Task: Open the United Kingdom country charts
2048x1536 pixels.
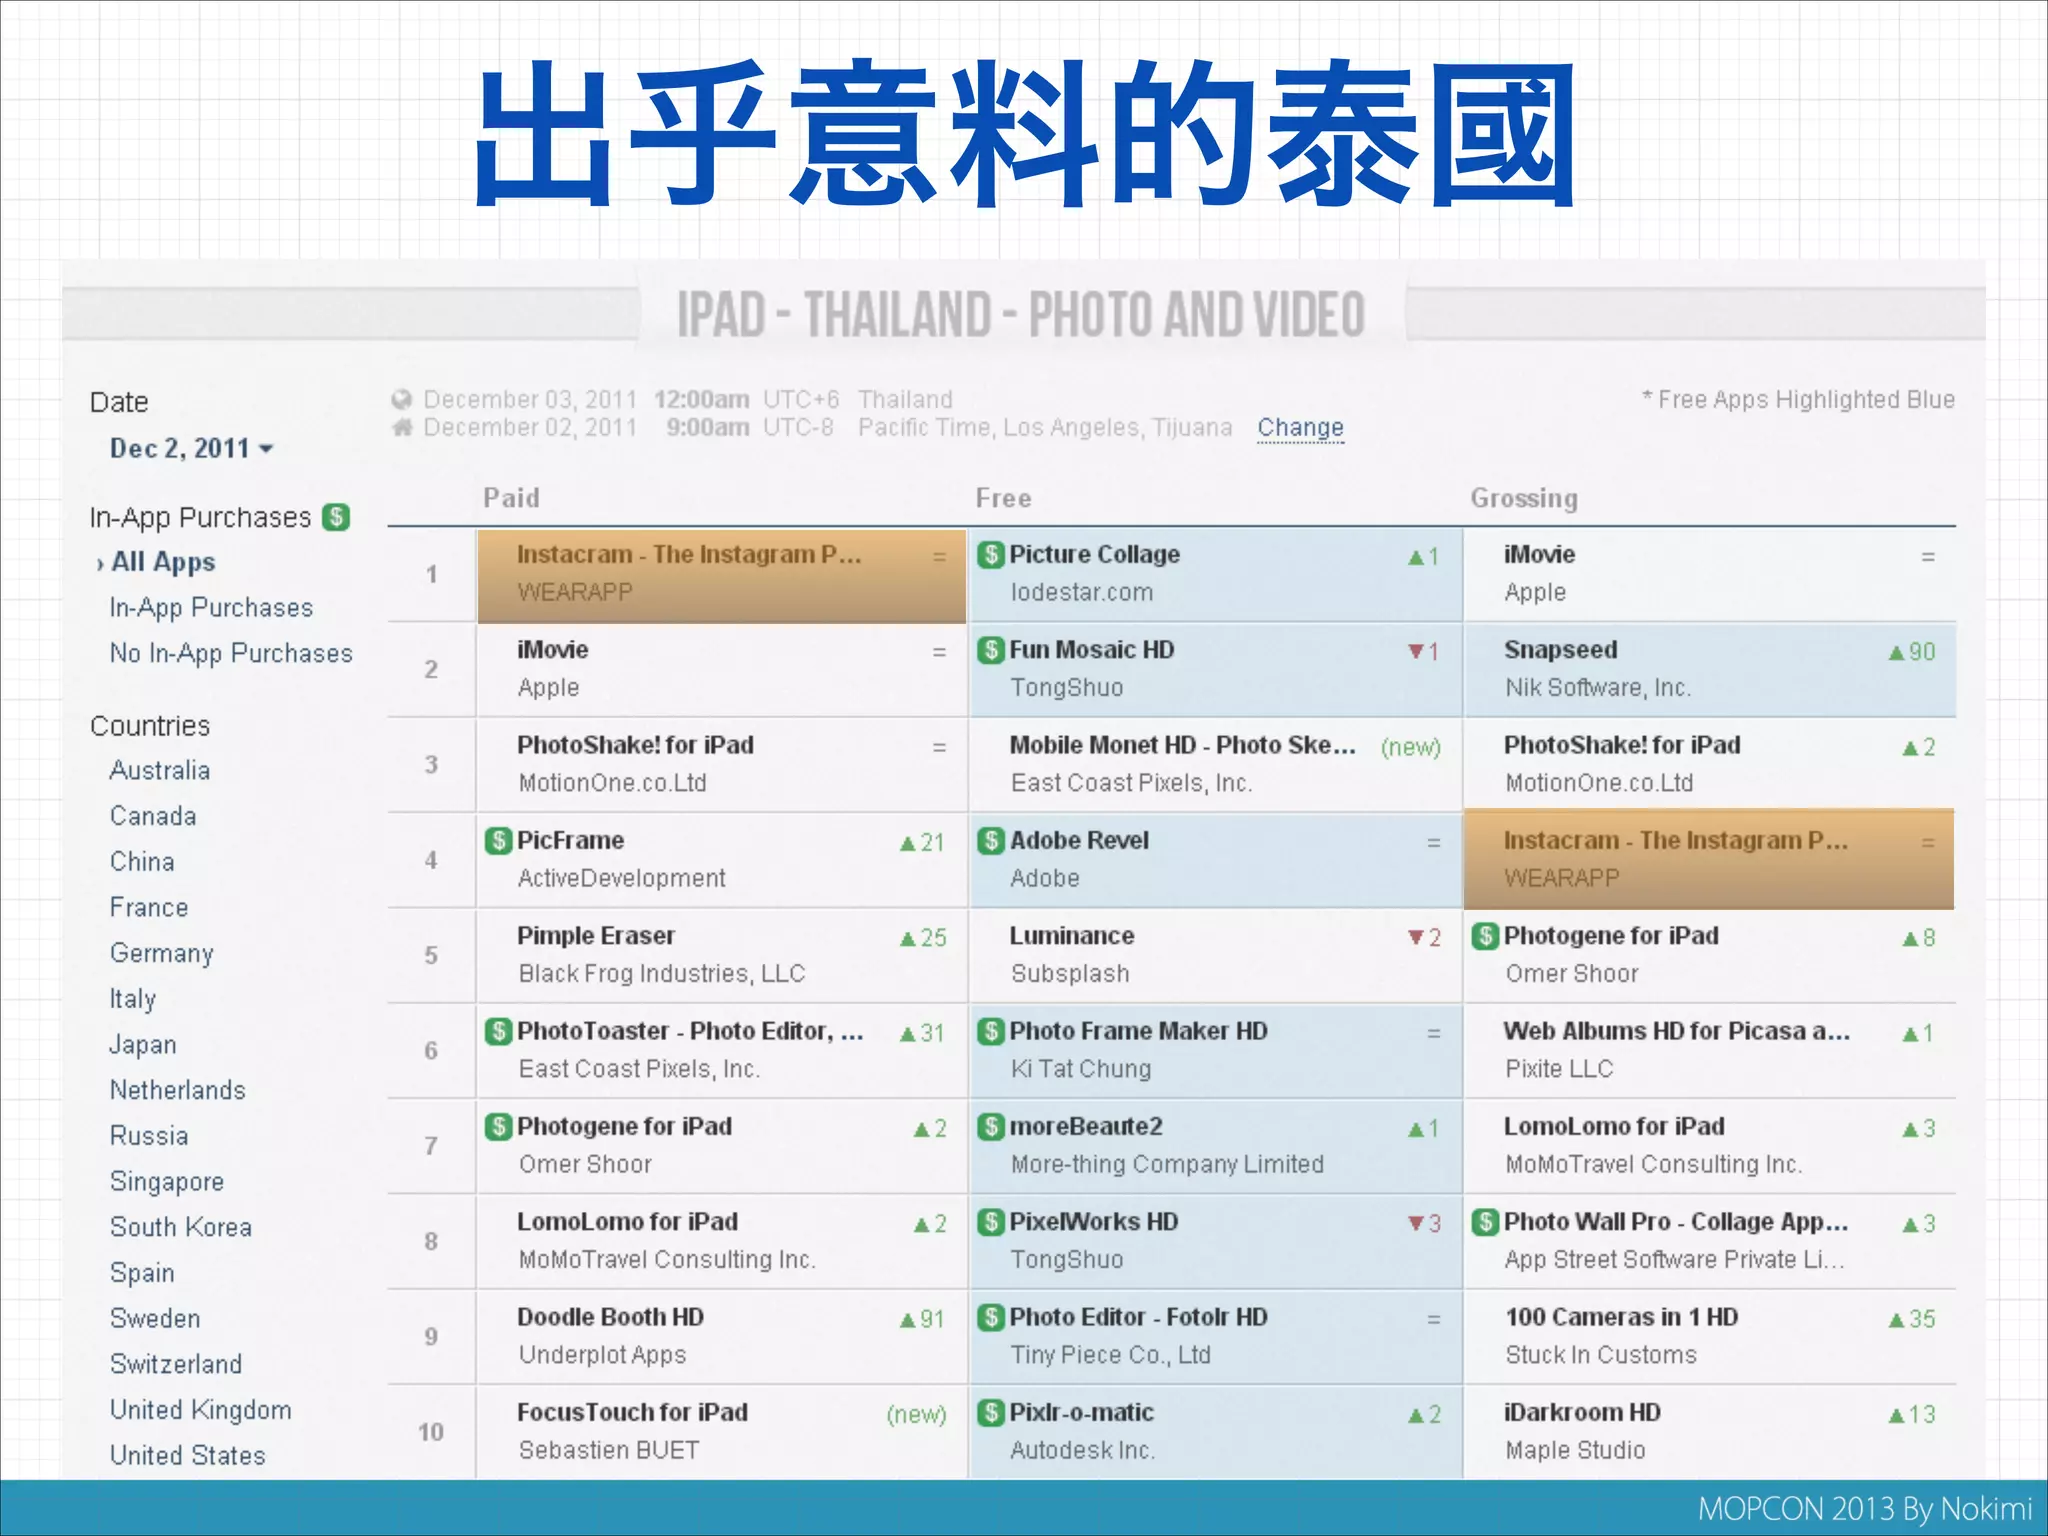Action: pyautogui.click(x=201, y=1410)
